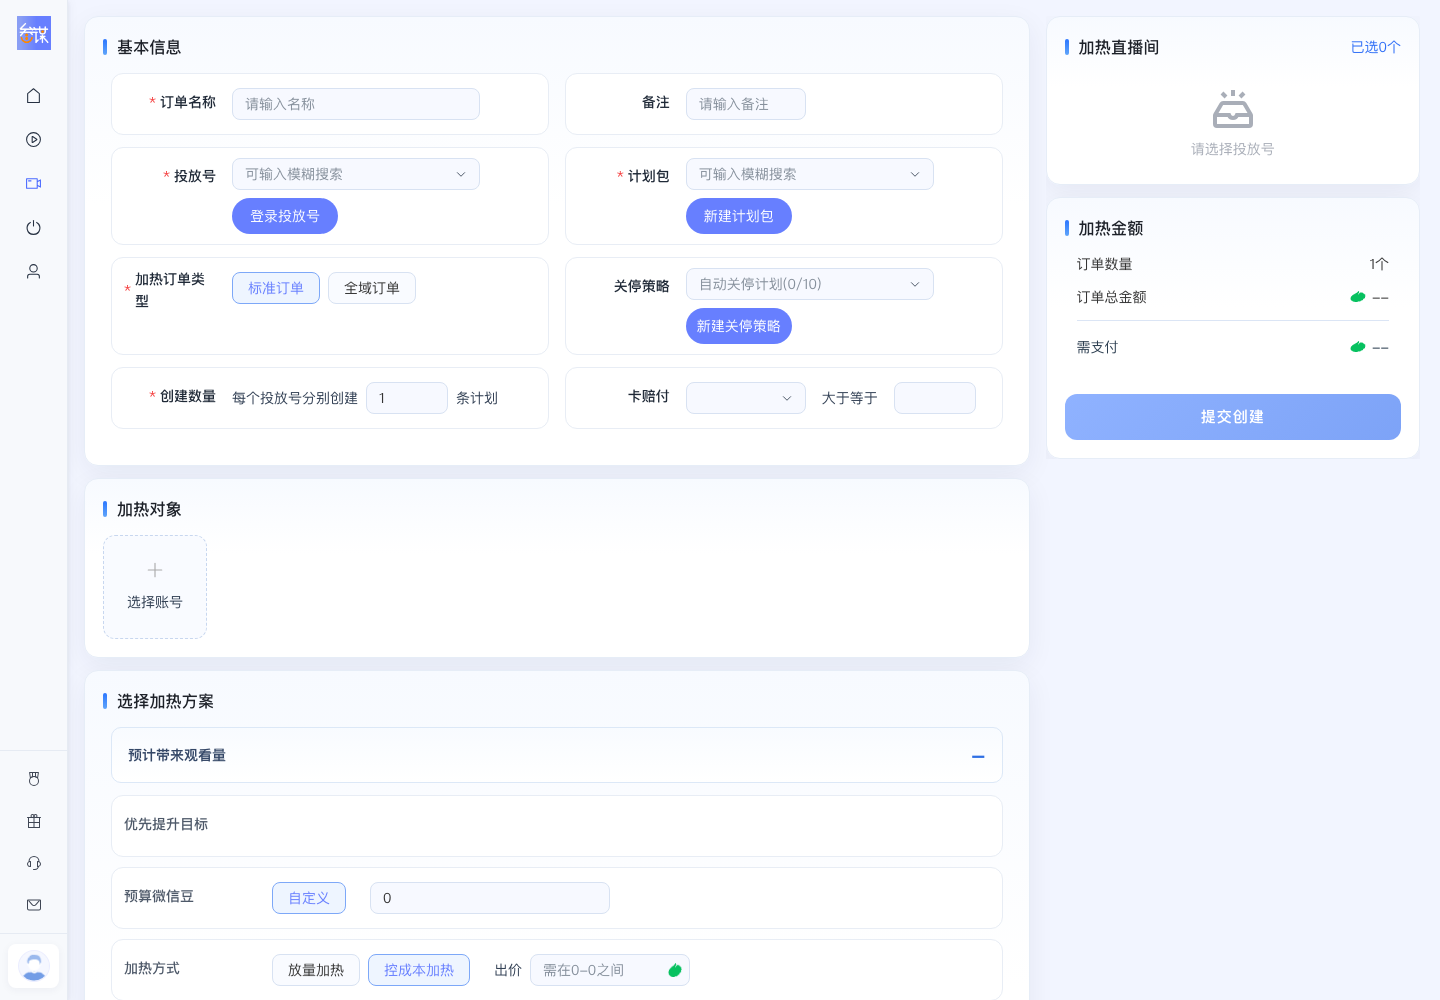
Task: Focus the 预算微信豆 amount field
Action: coord(490,898)
